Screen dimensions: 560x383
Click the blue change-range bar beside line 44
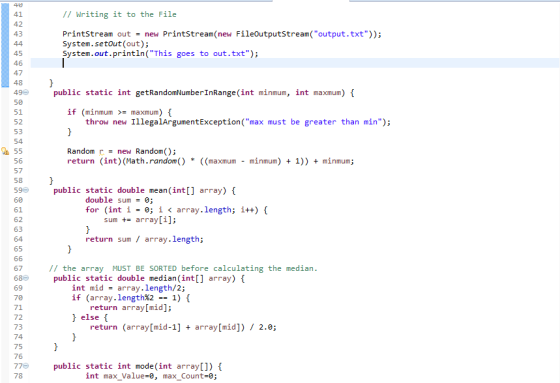click(5, 44)
